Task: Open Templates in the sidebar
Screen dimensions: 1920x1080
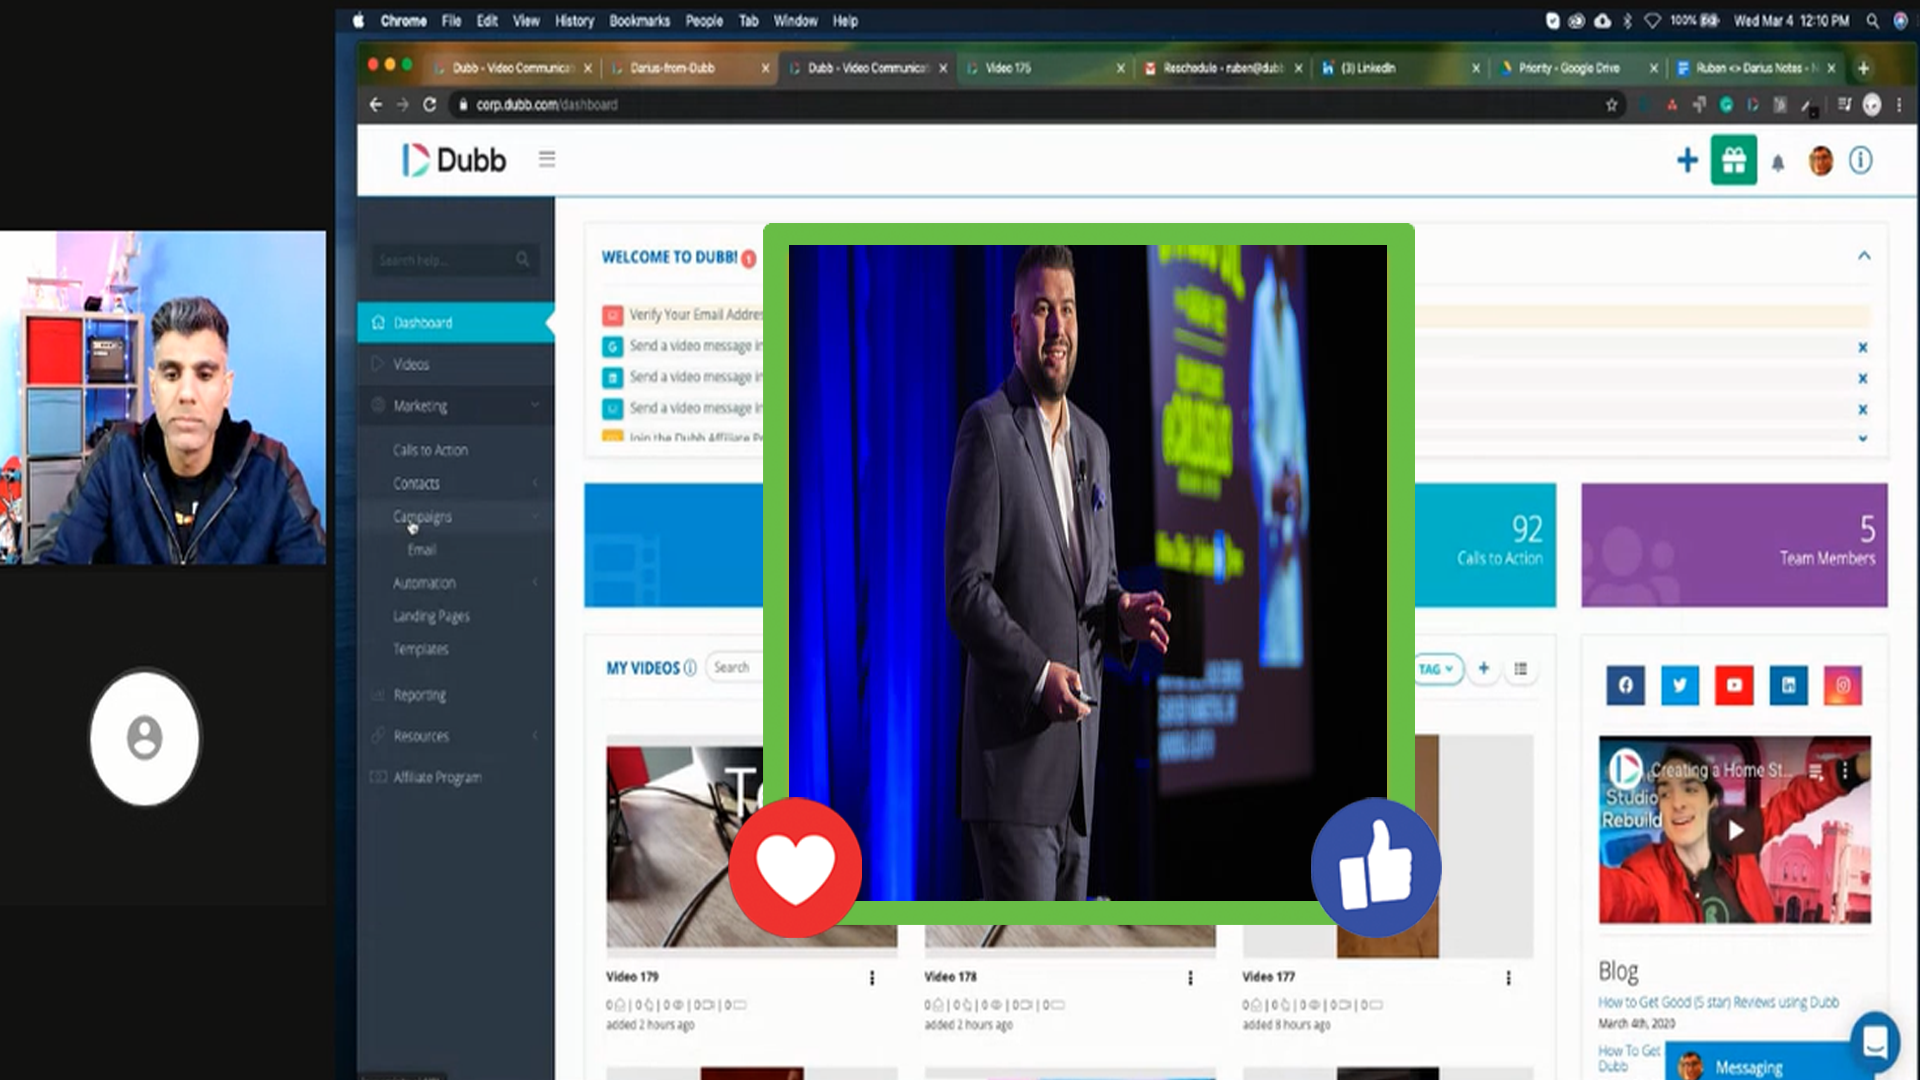Action: tap(421, 649)
